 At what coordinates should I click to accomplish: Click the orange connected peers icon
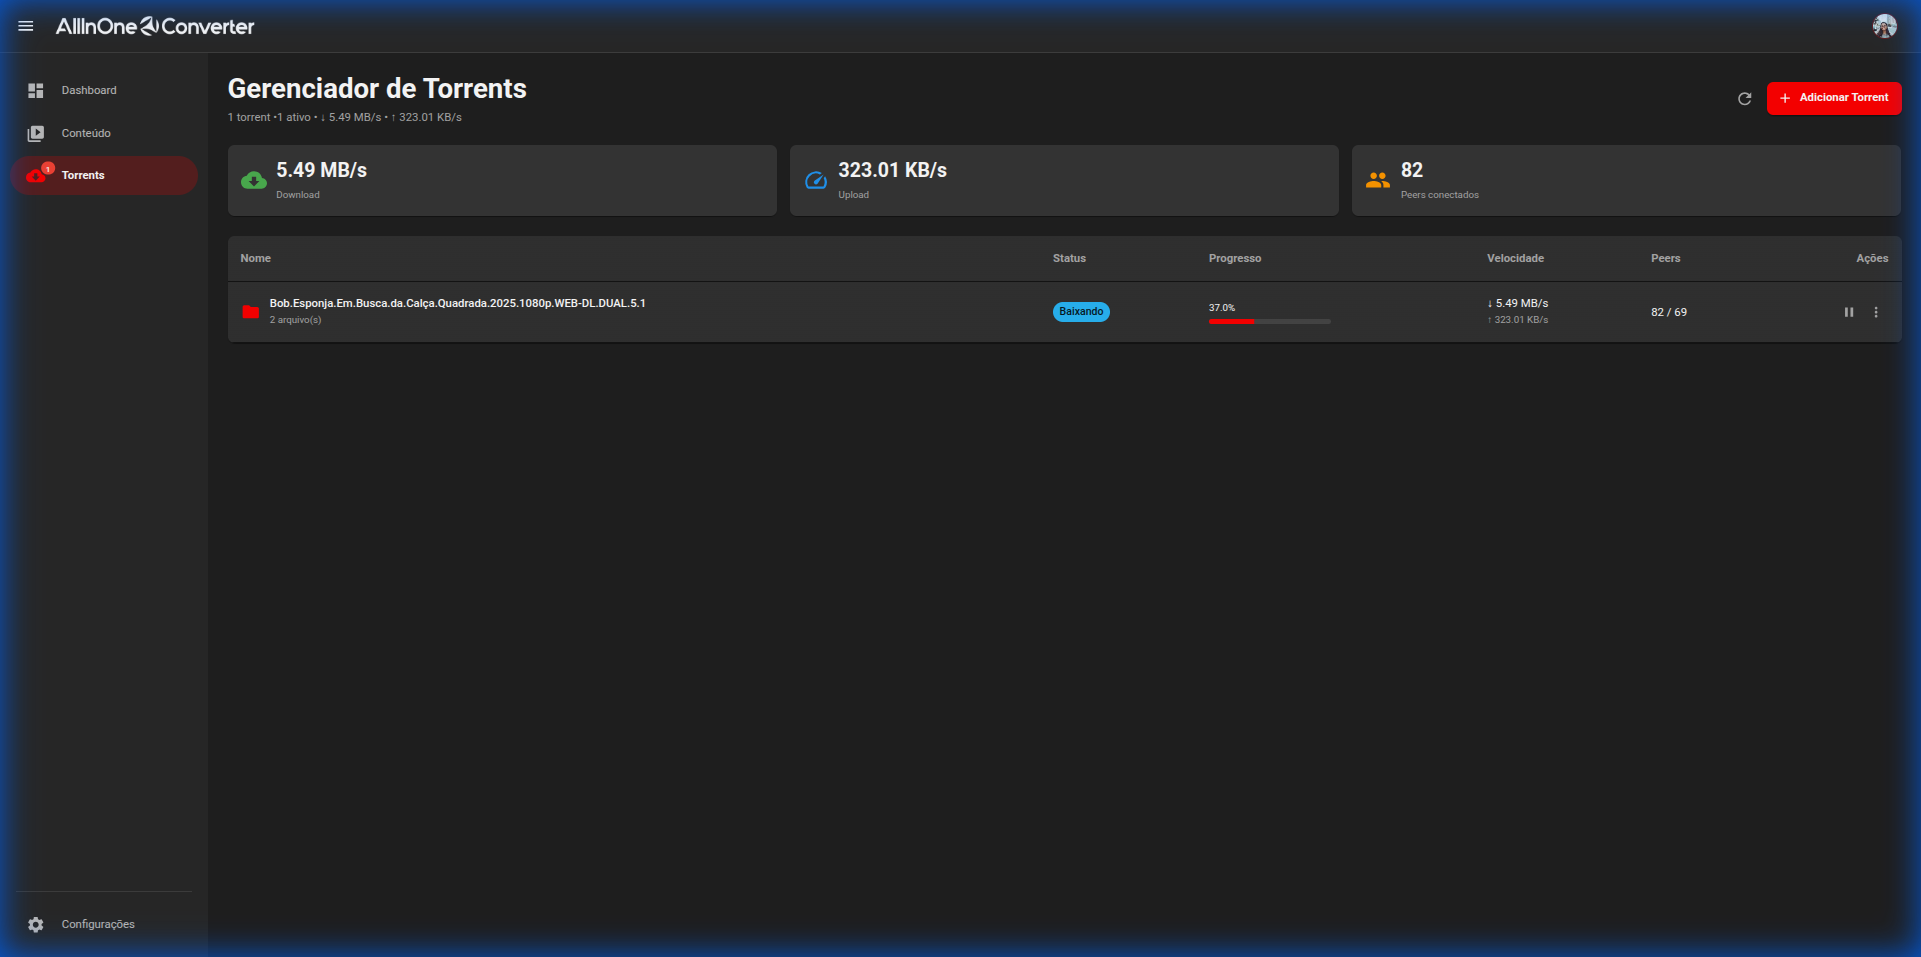1378,180
